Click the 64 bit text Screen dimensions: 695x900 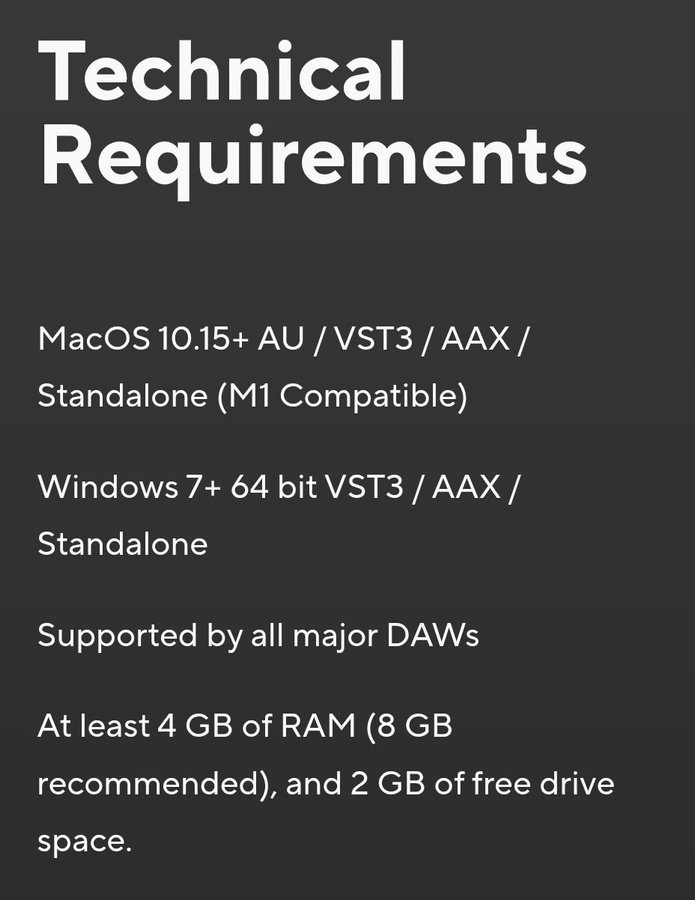pyautogui.click(x=274, y=486)
